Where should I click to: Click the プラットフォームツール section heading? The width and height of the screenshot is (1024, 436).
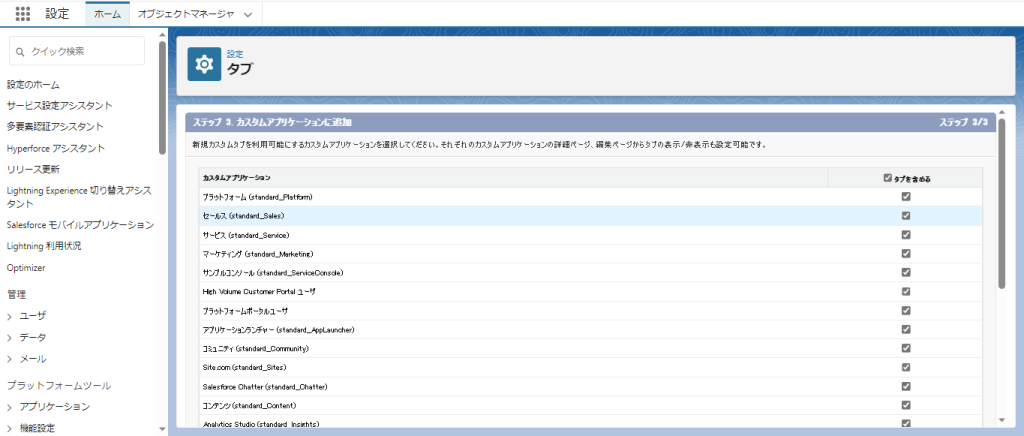tap(59, 385)
